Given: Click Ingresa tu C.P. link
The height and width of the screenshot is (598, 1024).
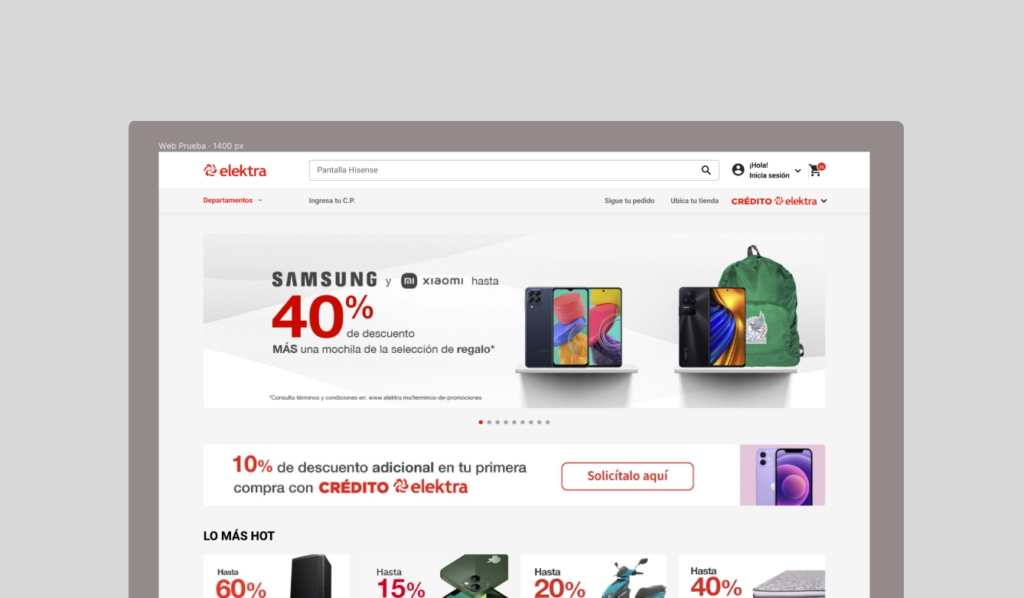Looking at the screenshot, I should click(x=332, y=201).
